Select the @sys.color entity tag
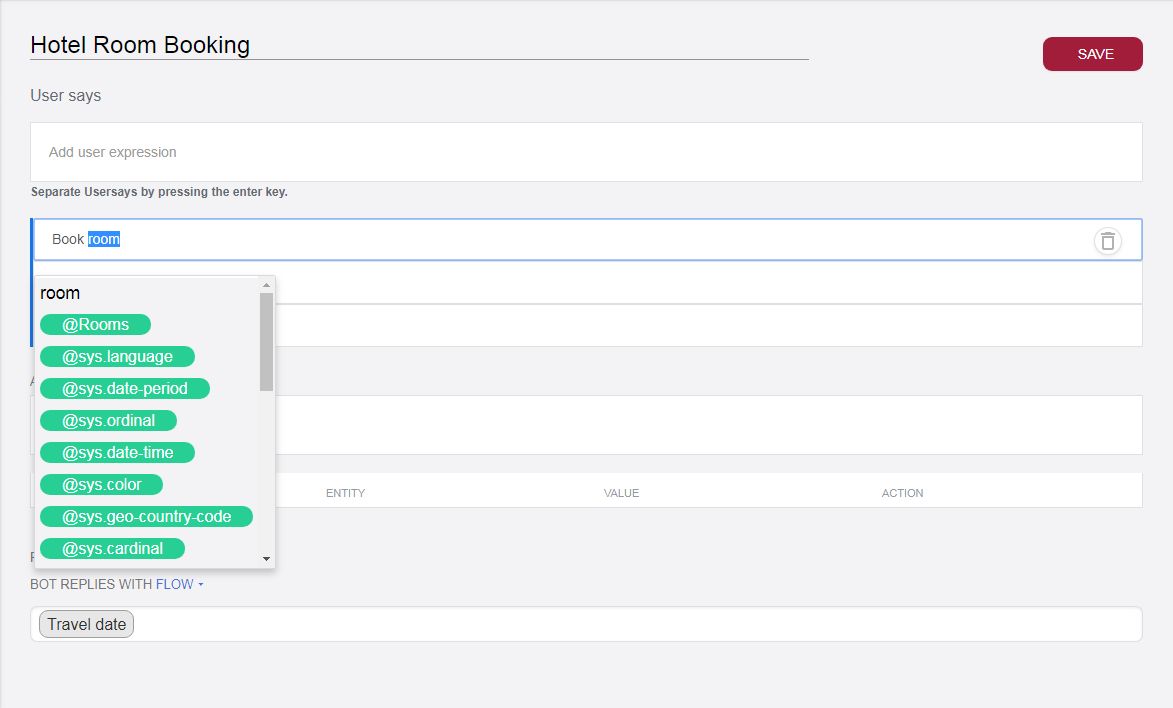This screenshot has height=708, width=1173. (x=101, y=484)
